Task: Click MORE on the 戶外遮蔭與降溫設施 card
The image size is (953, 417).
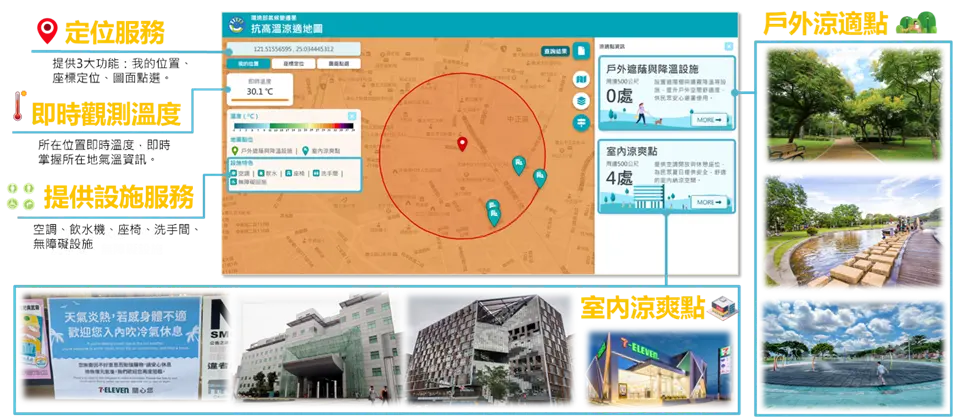Action: [708, 120]
